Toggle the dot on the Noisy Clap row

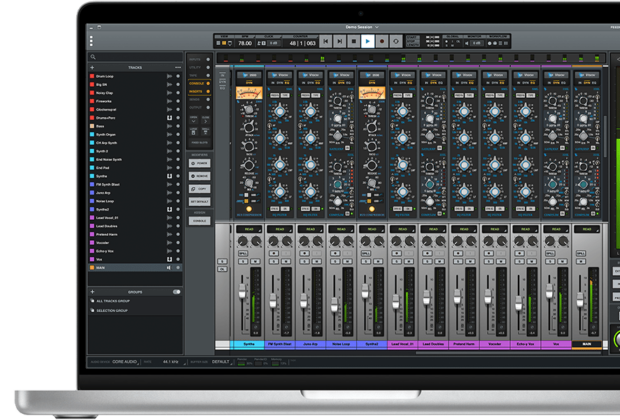[x=178, y=93]
